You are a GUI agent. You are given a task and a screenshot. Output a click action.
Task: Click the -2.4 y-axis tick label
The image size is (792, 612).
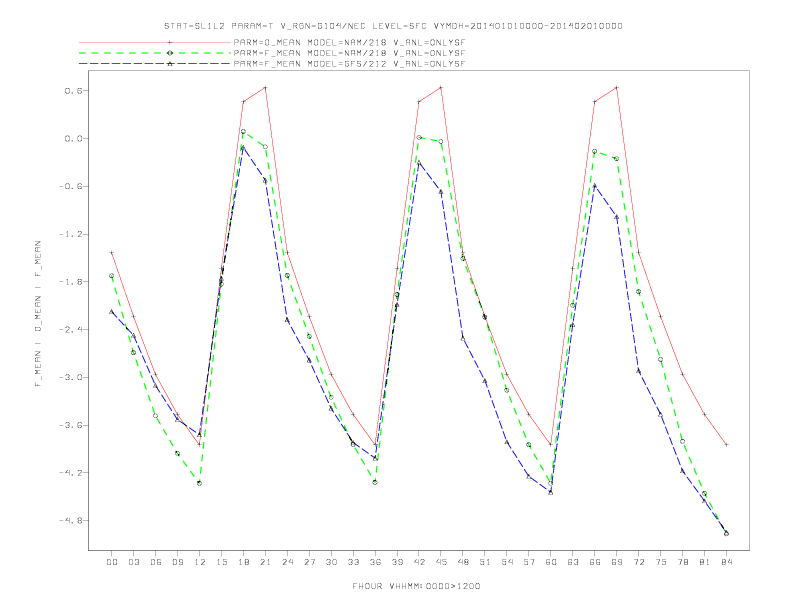click(x=69, y=330)
